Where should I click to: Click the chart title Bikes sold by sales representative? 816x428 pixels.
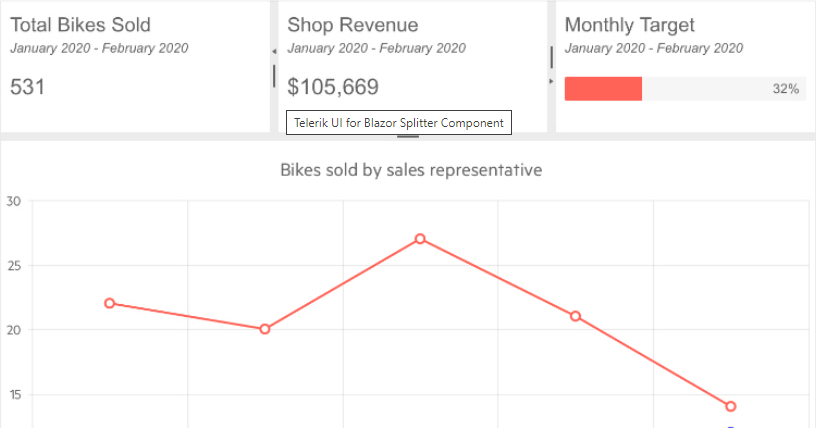411,170
